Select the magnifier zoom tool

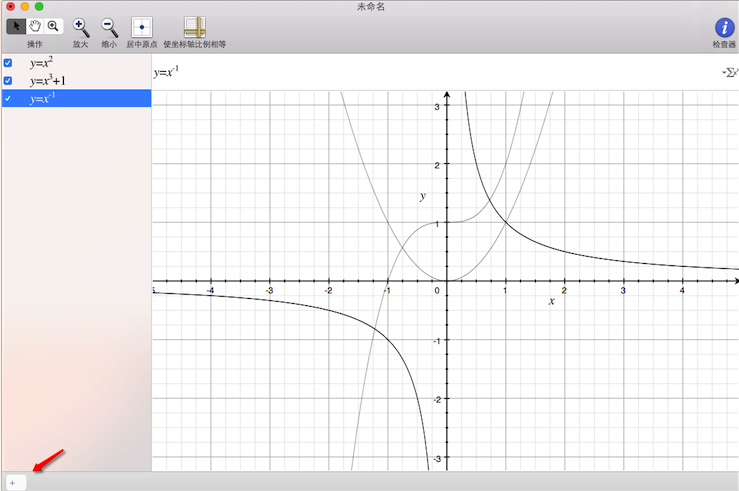point(52,27)
